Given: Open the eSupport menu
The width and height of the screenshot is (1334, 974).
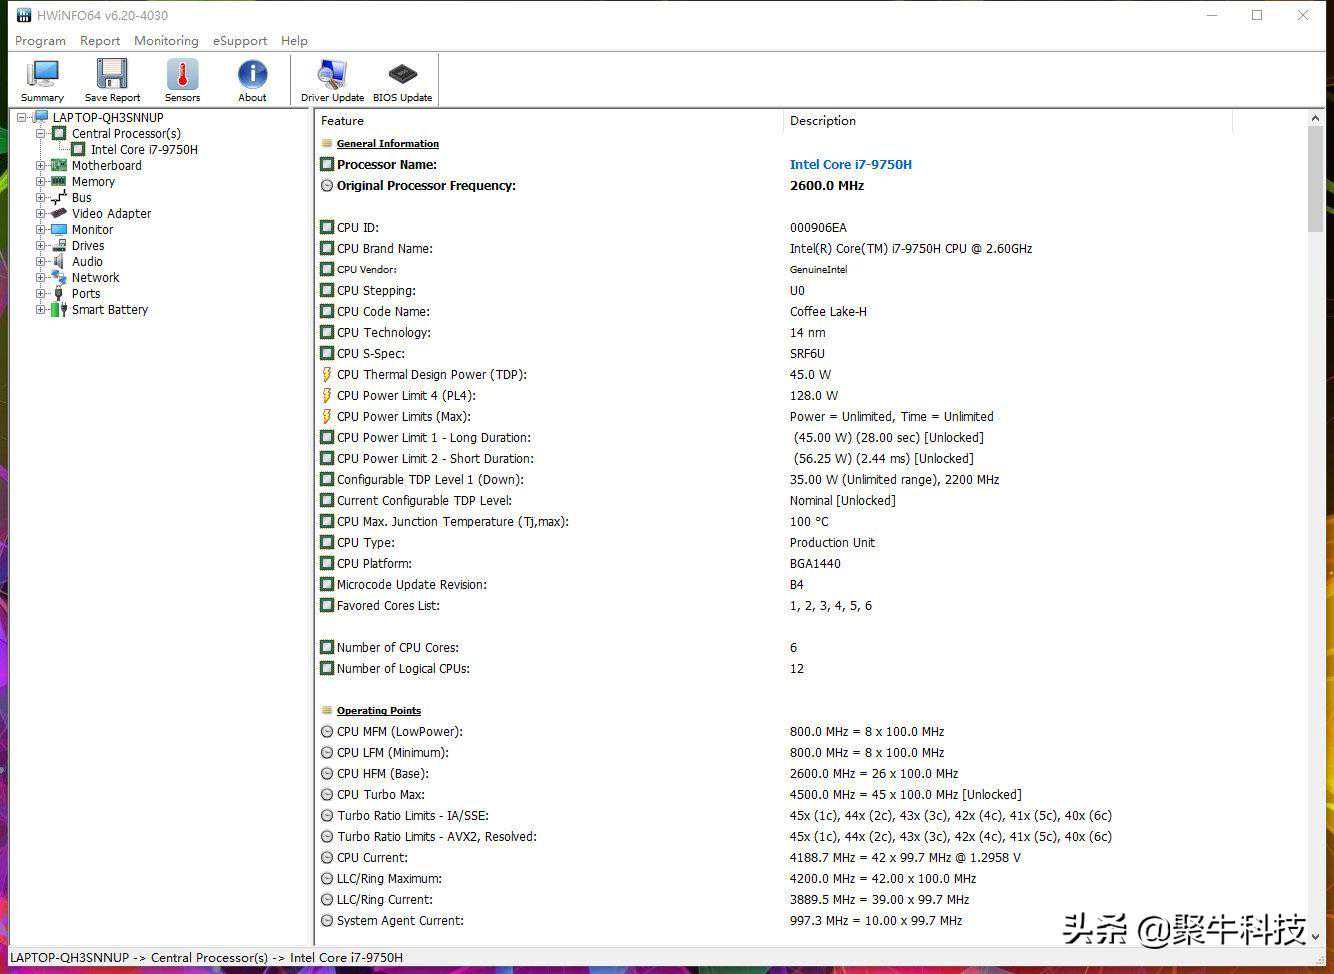Looking at the screenshot, I should click(x=239, y=41).
